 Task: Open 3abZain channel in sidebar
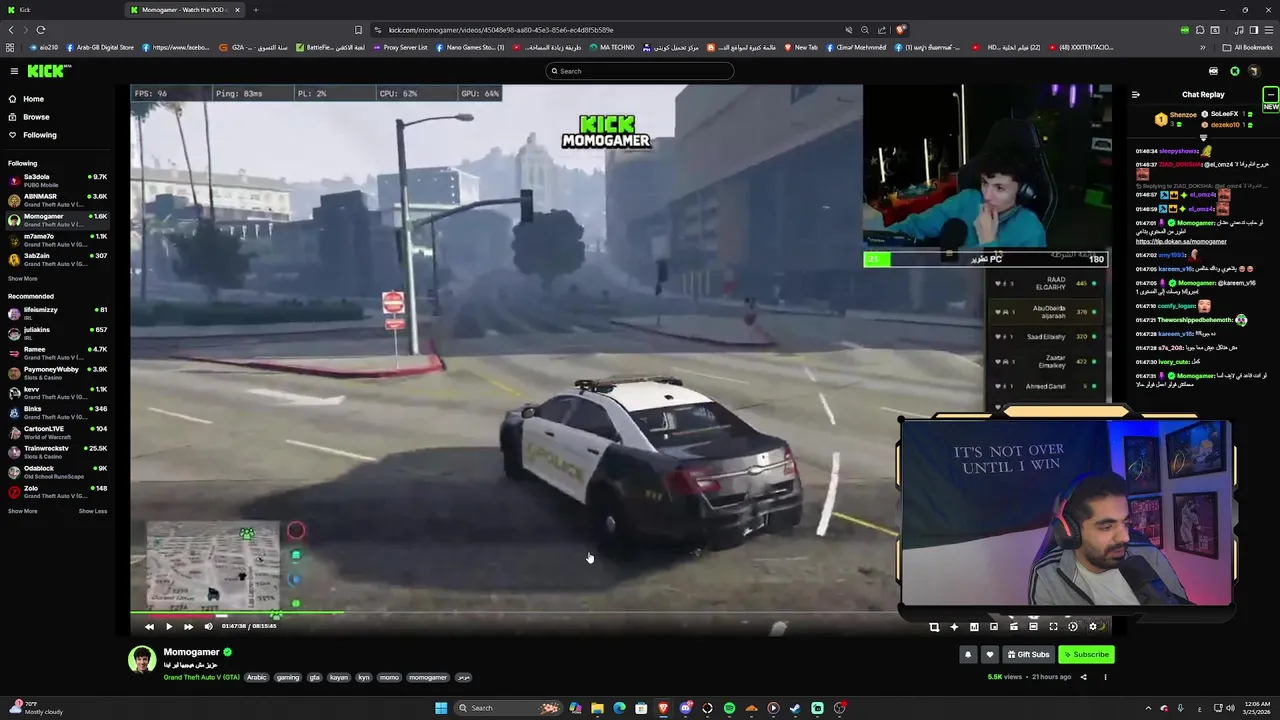[x=57, y=260]
